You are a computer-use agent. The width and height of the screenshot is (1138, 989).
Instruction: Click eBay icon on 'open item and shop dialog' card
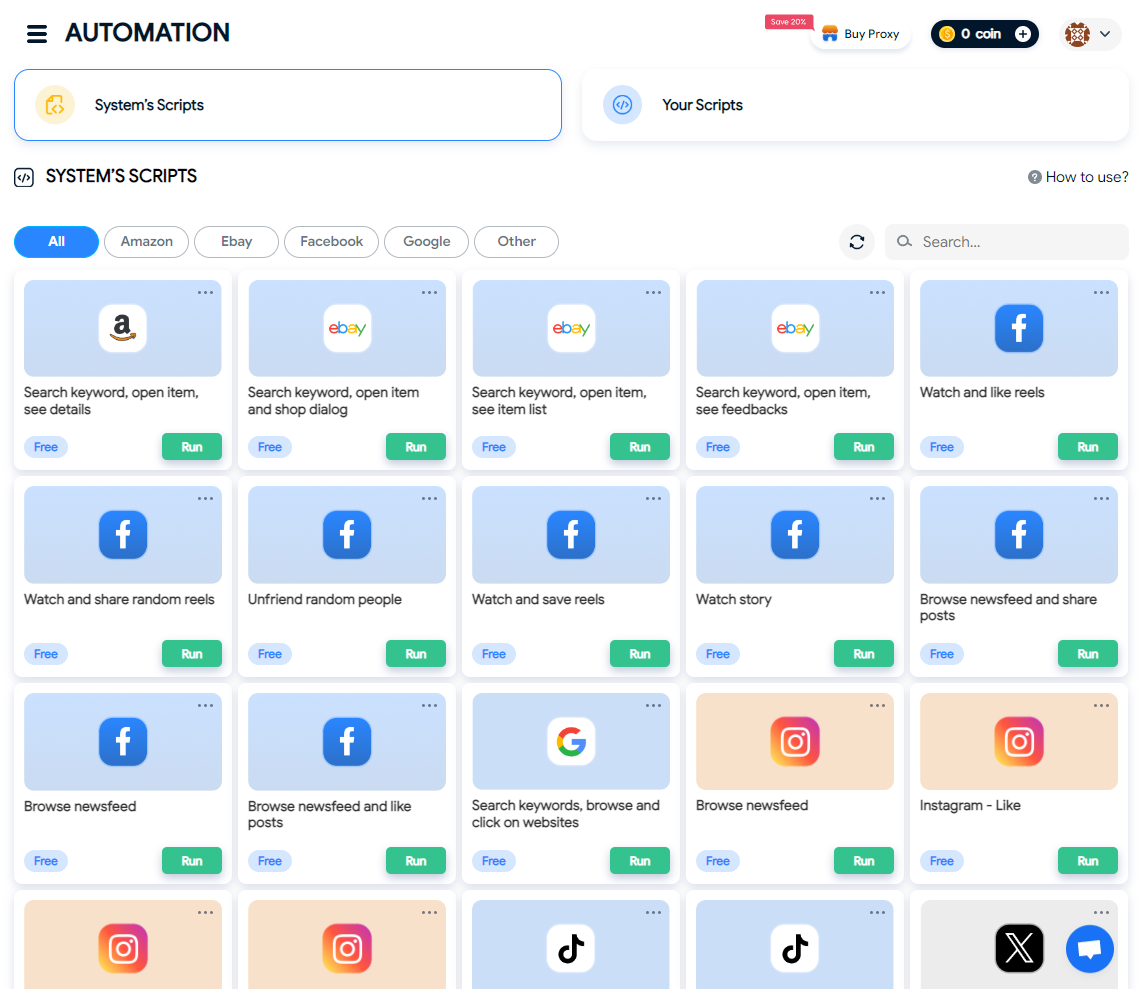[347, 328]
